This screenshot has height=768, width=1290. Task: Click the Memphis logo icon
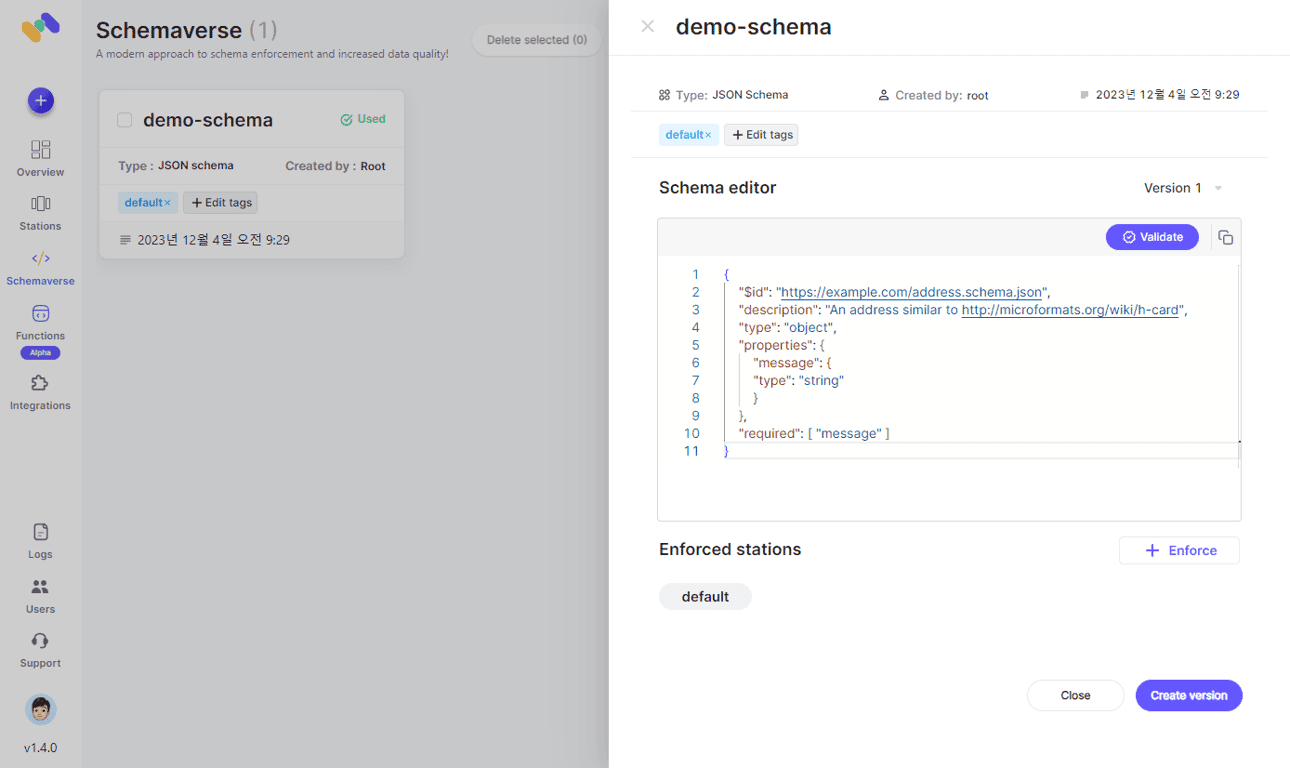pyautogui.click(x=40, y=27)
